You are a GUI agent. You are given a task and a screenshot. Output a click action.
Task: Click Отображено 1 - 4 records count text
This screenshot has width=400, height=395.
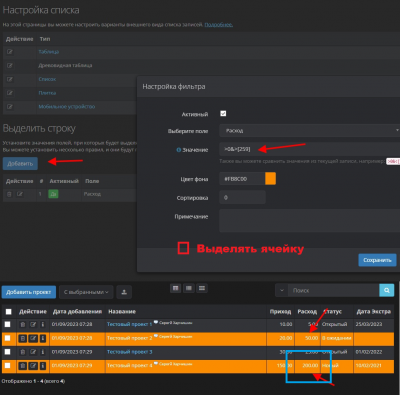(33, 381)
